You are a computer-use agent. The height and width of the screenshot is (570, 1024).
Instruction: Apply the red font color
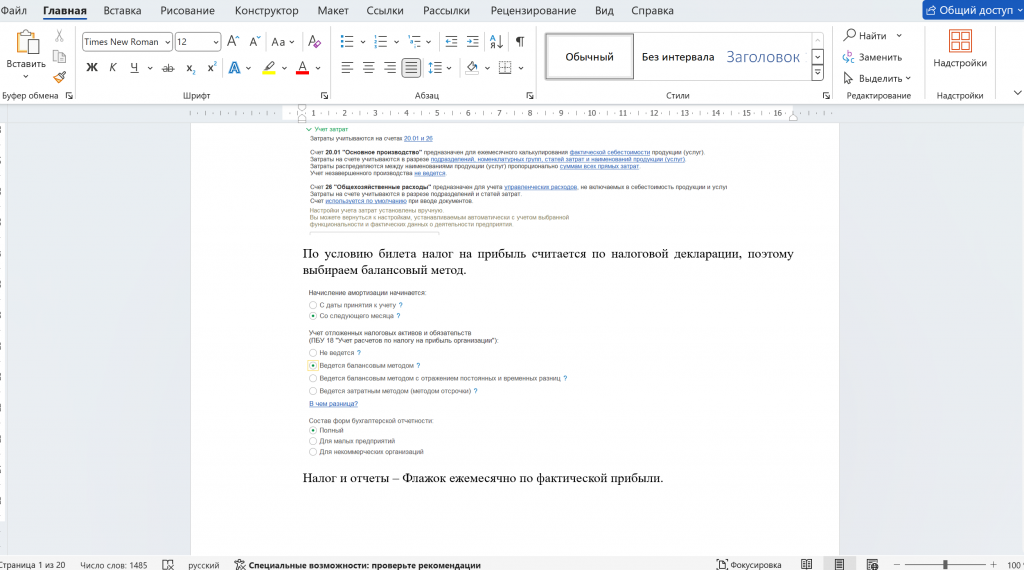pos(302,67)
